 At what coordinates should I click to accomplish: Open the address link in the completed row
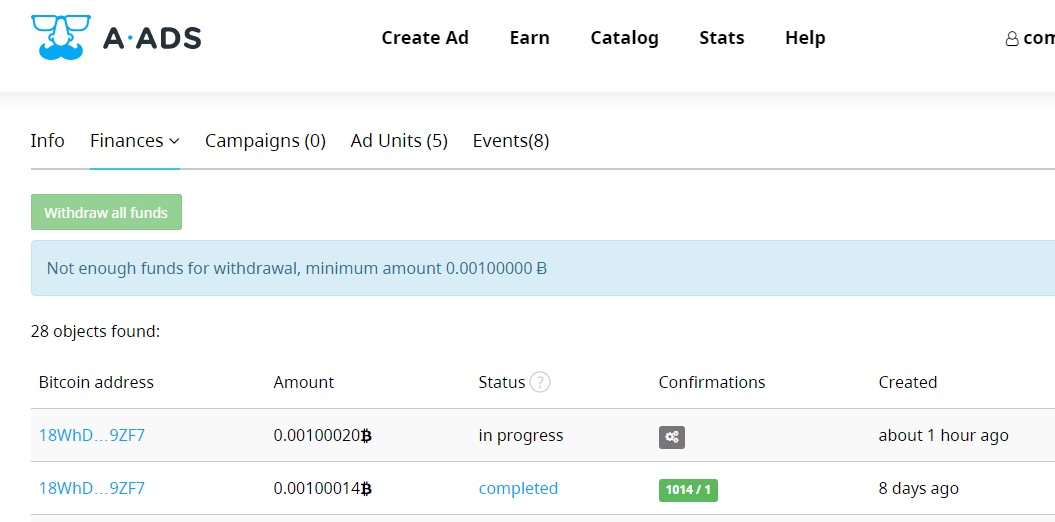[92, 489]
